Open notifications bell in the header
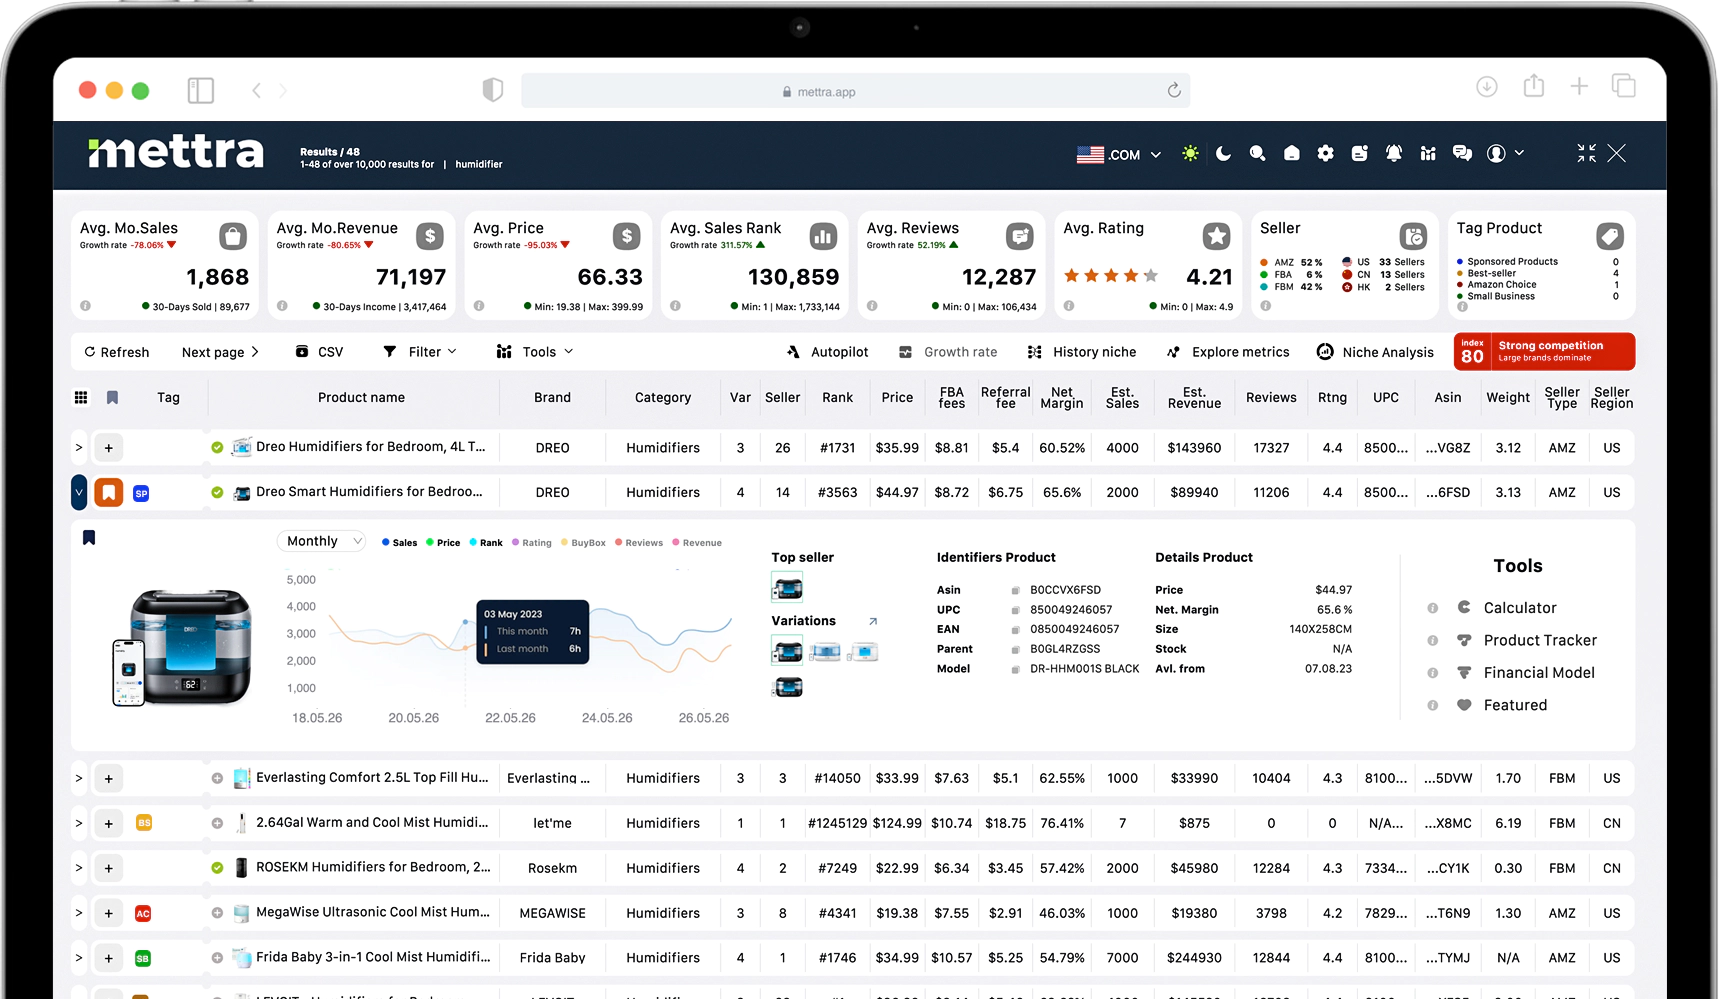This screenshot has width=1719, height=999. click(x=1393, y=153)
